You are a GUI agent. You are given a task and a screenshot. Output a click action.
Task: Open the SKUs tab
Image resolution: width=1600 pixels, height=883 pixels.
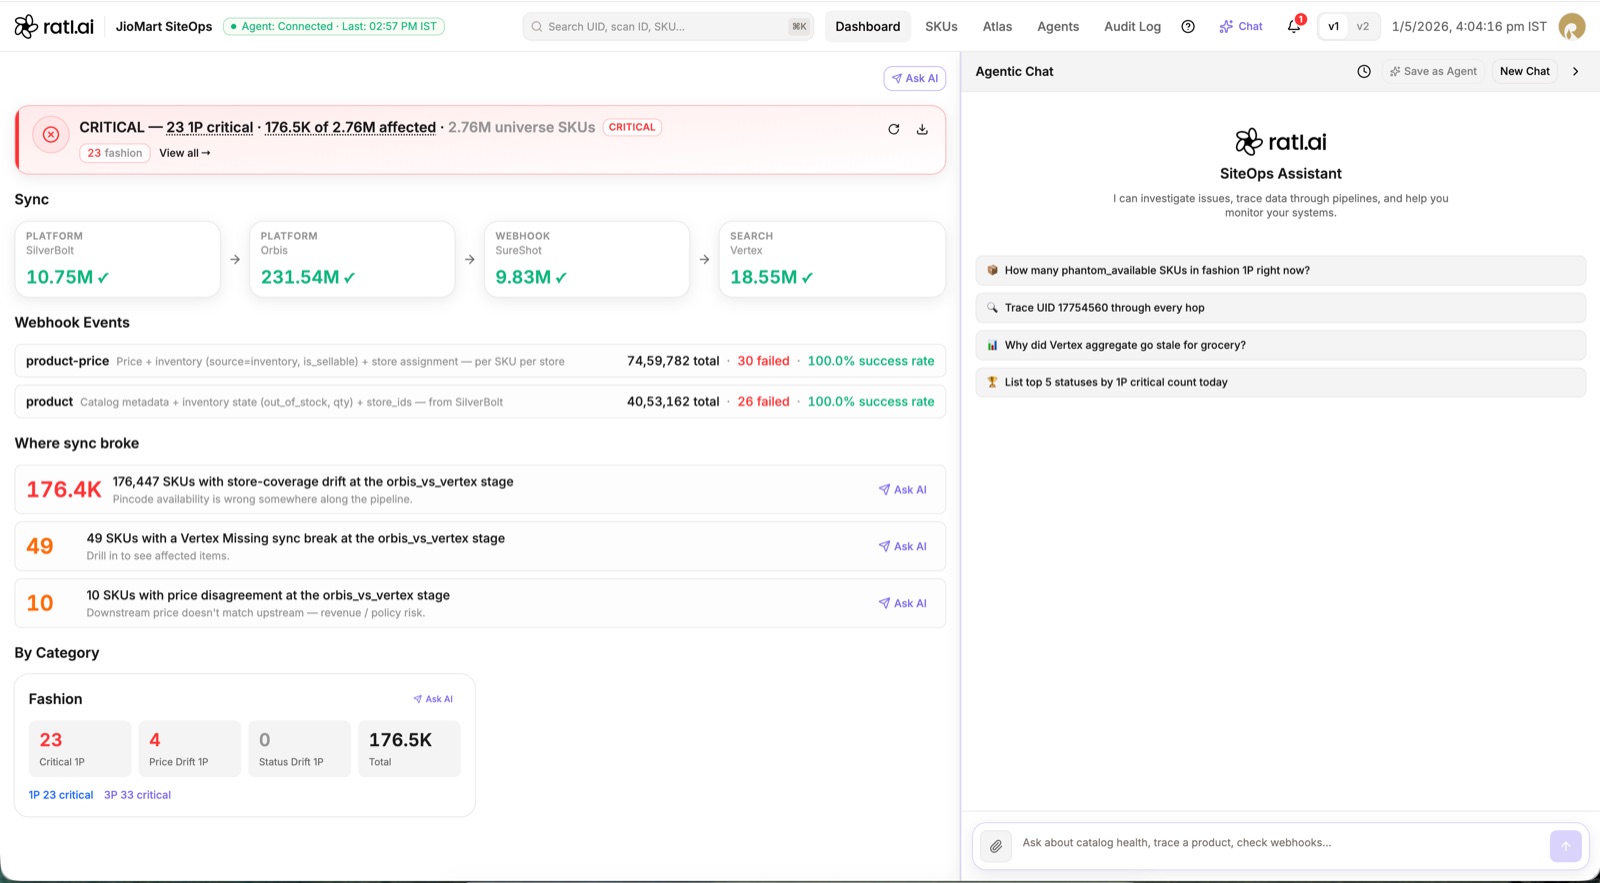pyautogui.click(x=941, y=27)
